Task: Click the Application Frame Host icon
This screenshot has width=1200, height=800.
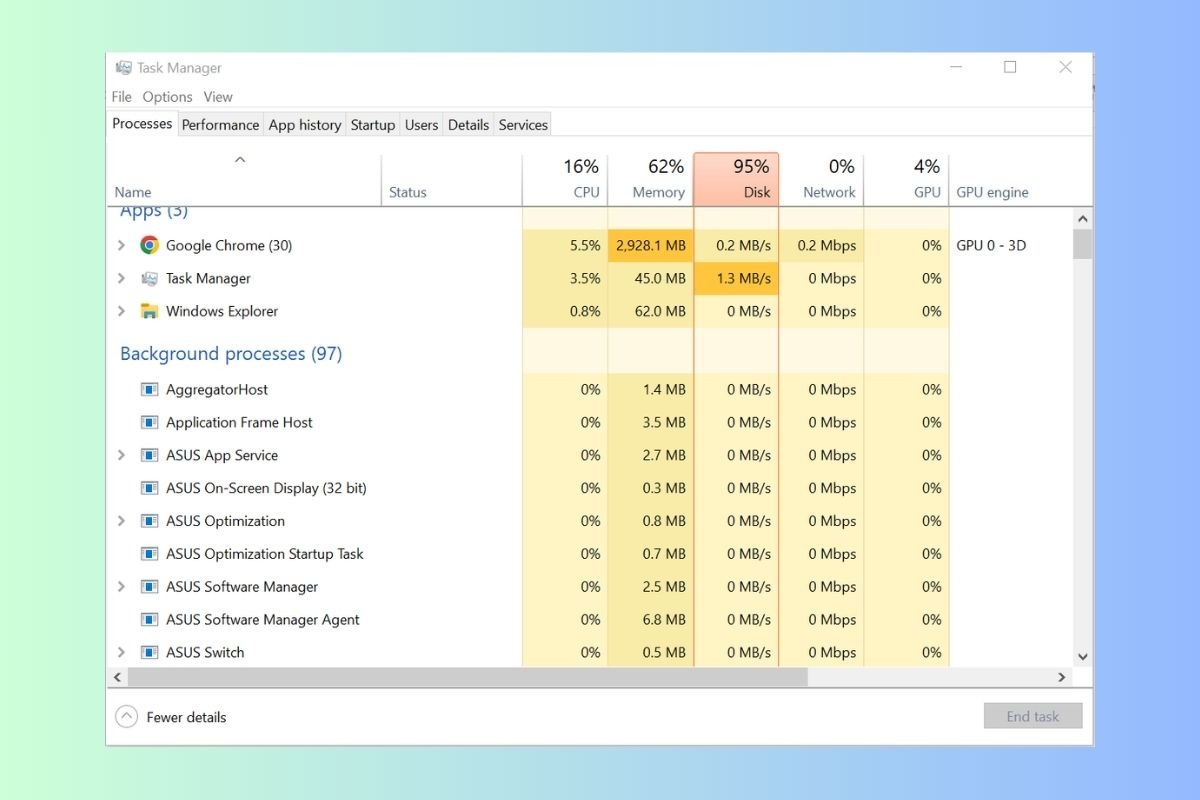Action: [x=149, y=422]
